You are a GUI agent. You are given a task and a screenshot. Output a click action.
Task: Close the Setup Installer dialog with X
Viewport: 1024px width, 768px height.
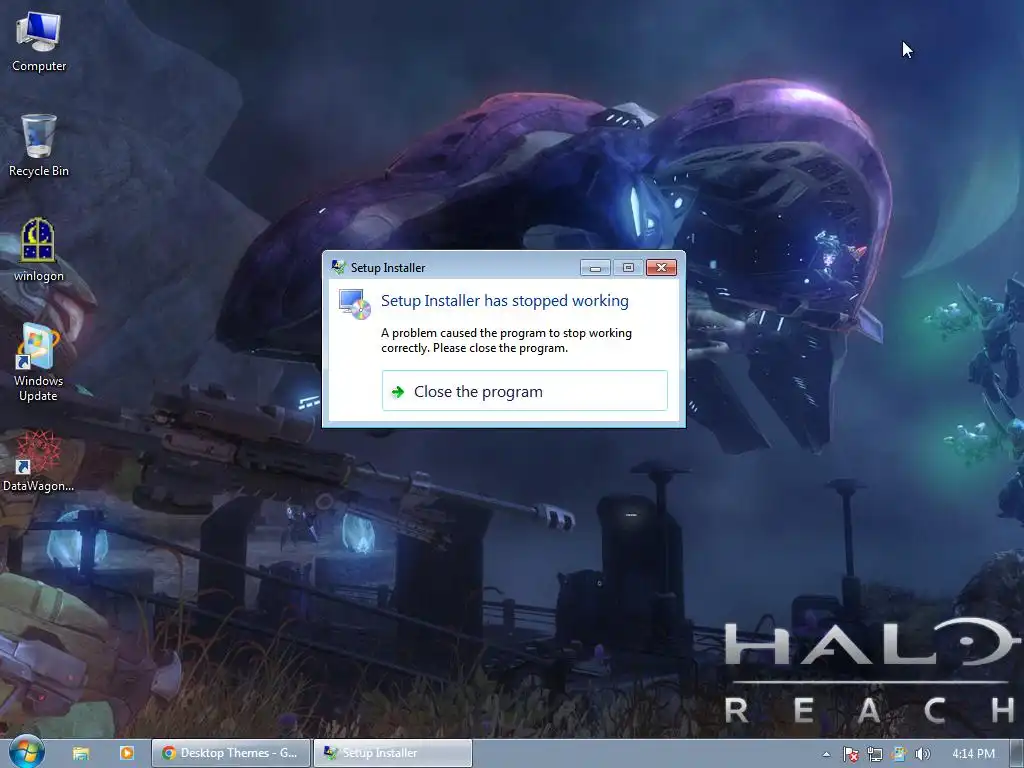[x=661, y=267]
